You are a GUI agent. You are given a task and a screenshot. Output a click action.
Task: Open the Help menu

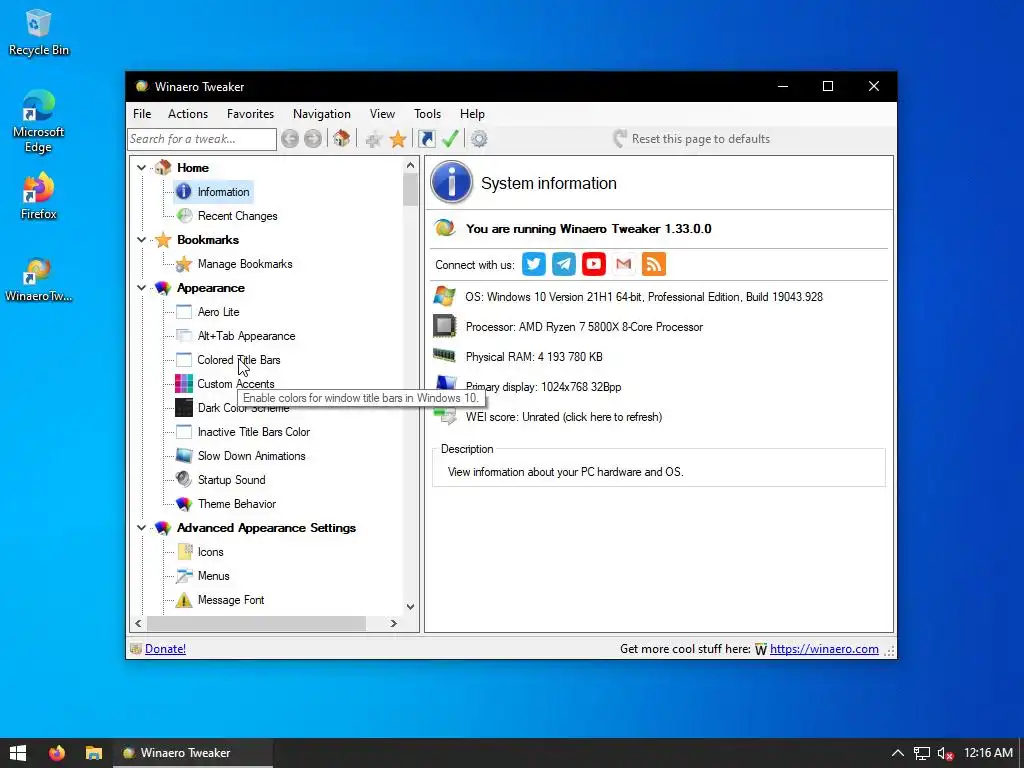472,114
